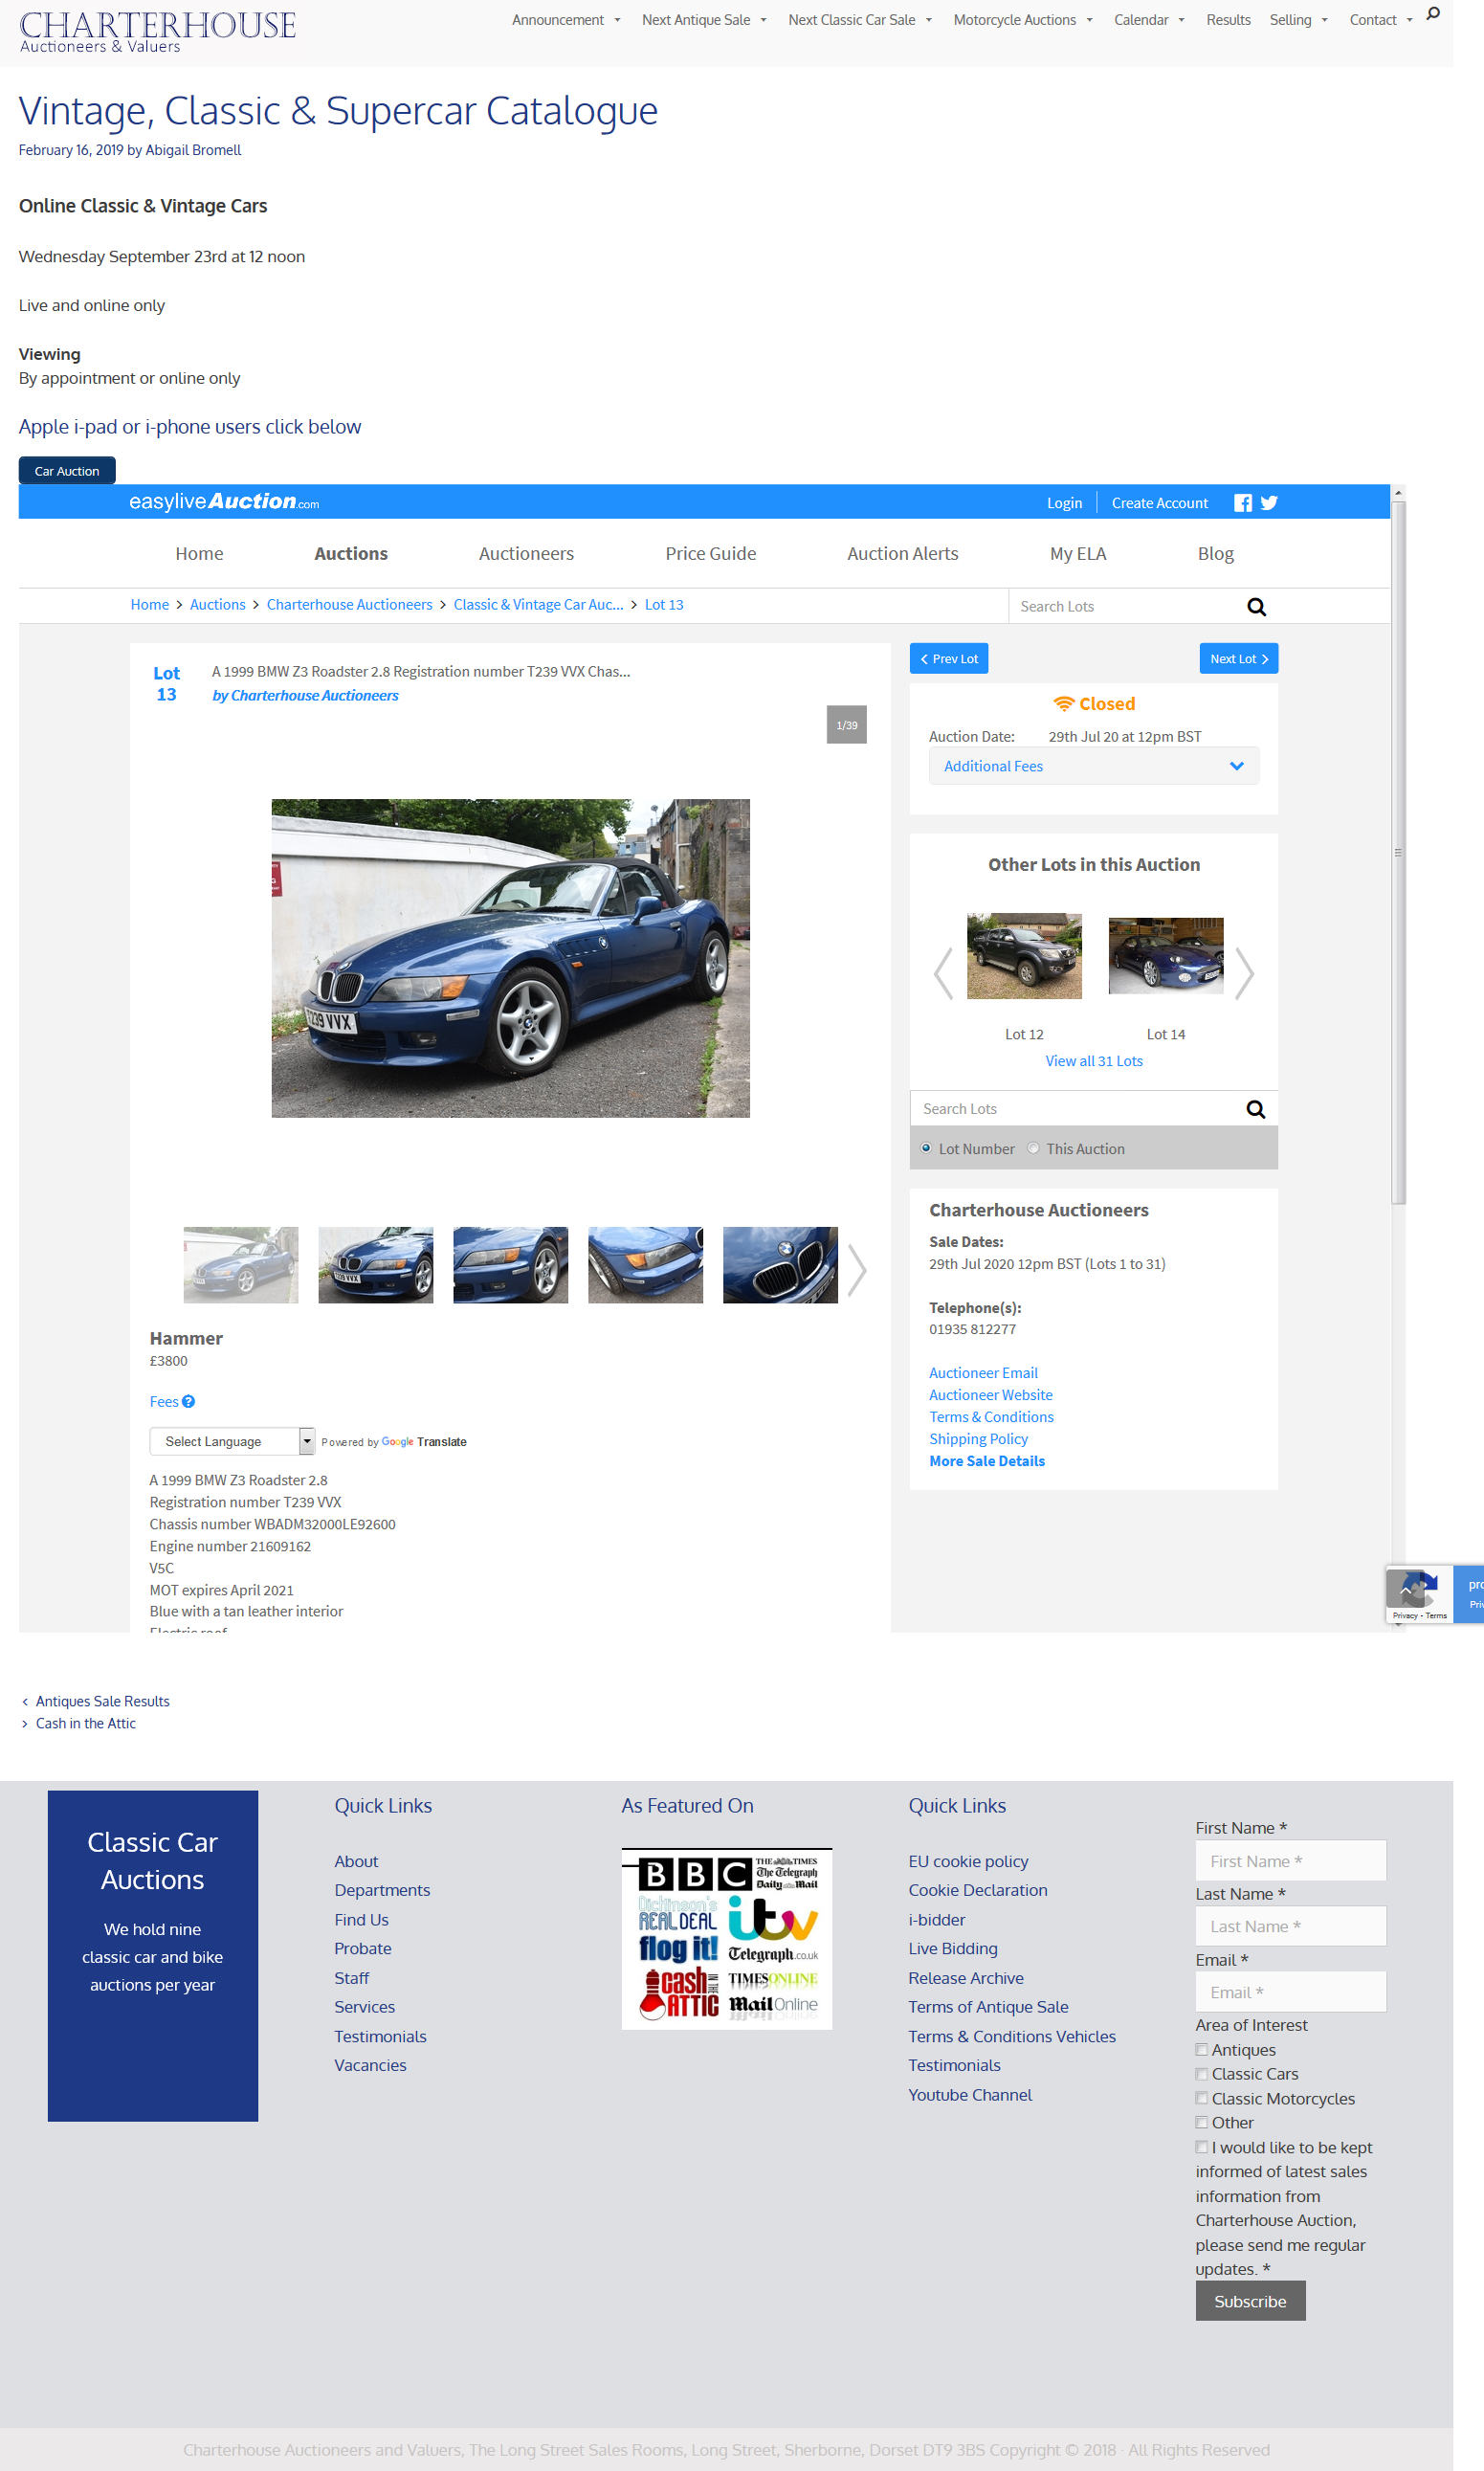Open the More Sale Details link

[987, 1461]
